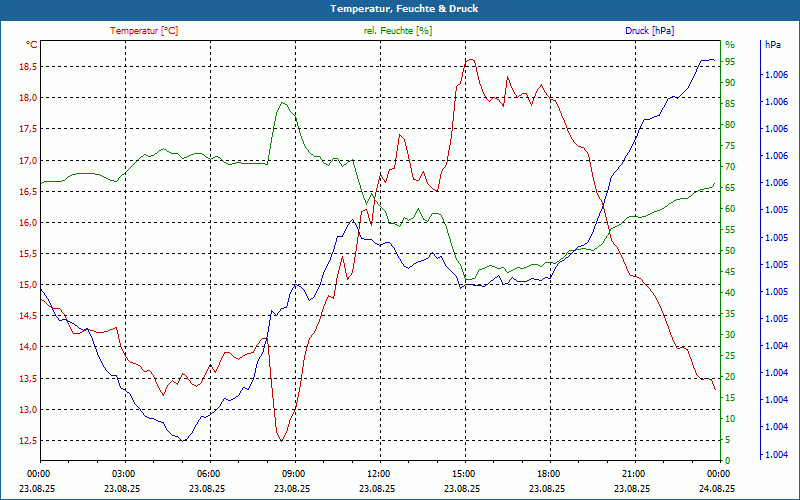
Task: Select the 12:00 tick on the time axis
Action: tap(378, 473)
